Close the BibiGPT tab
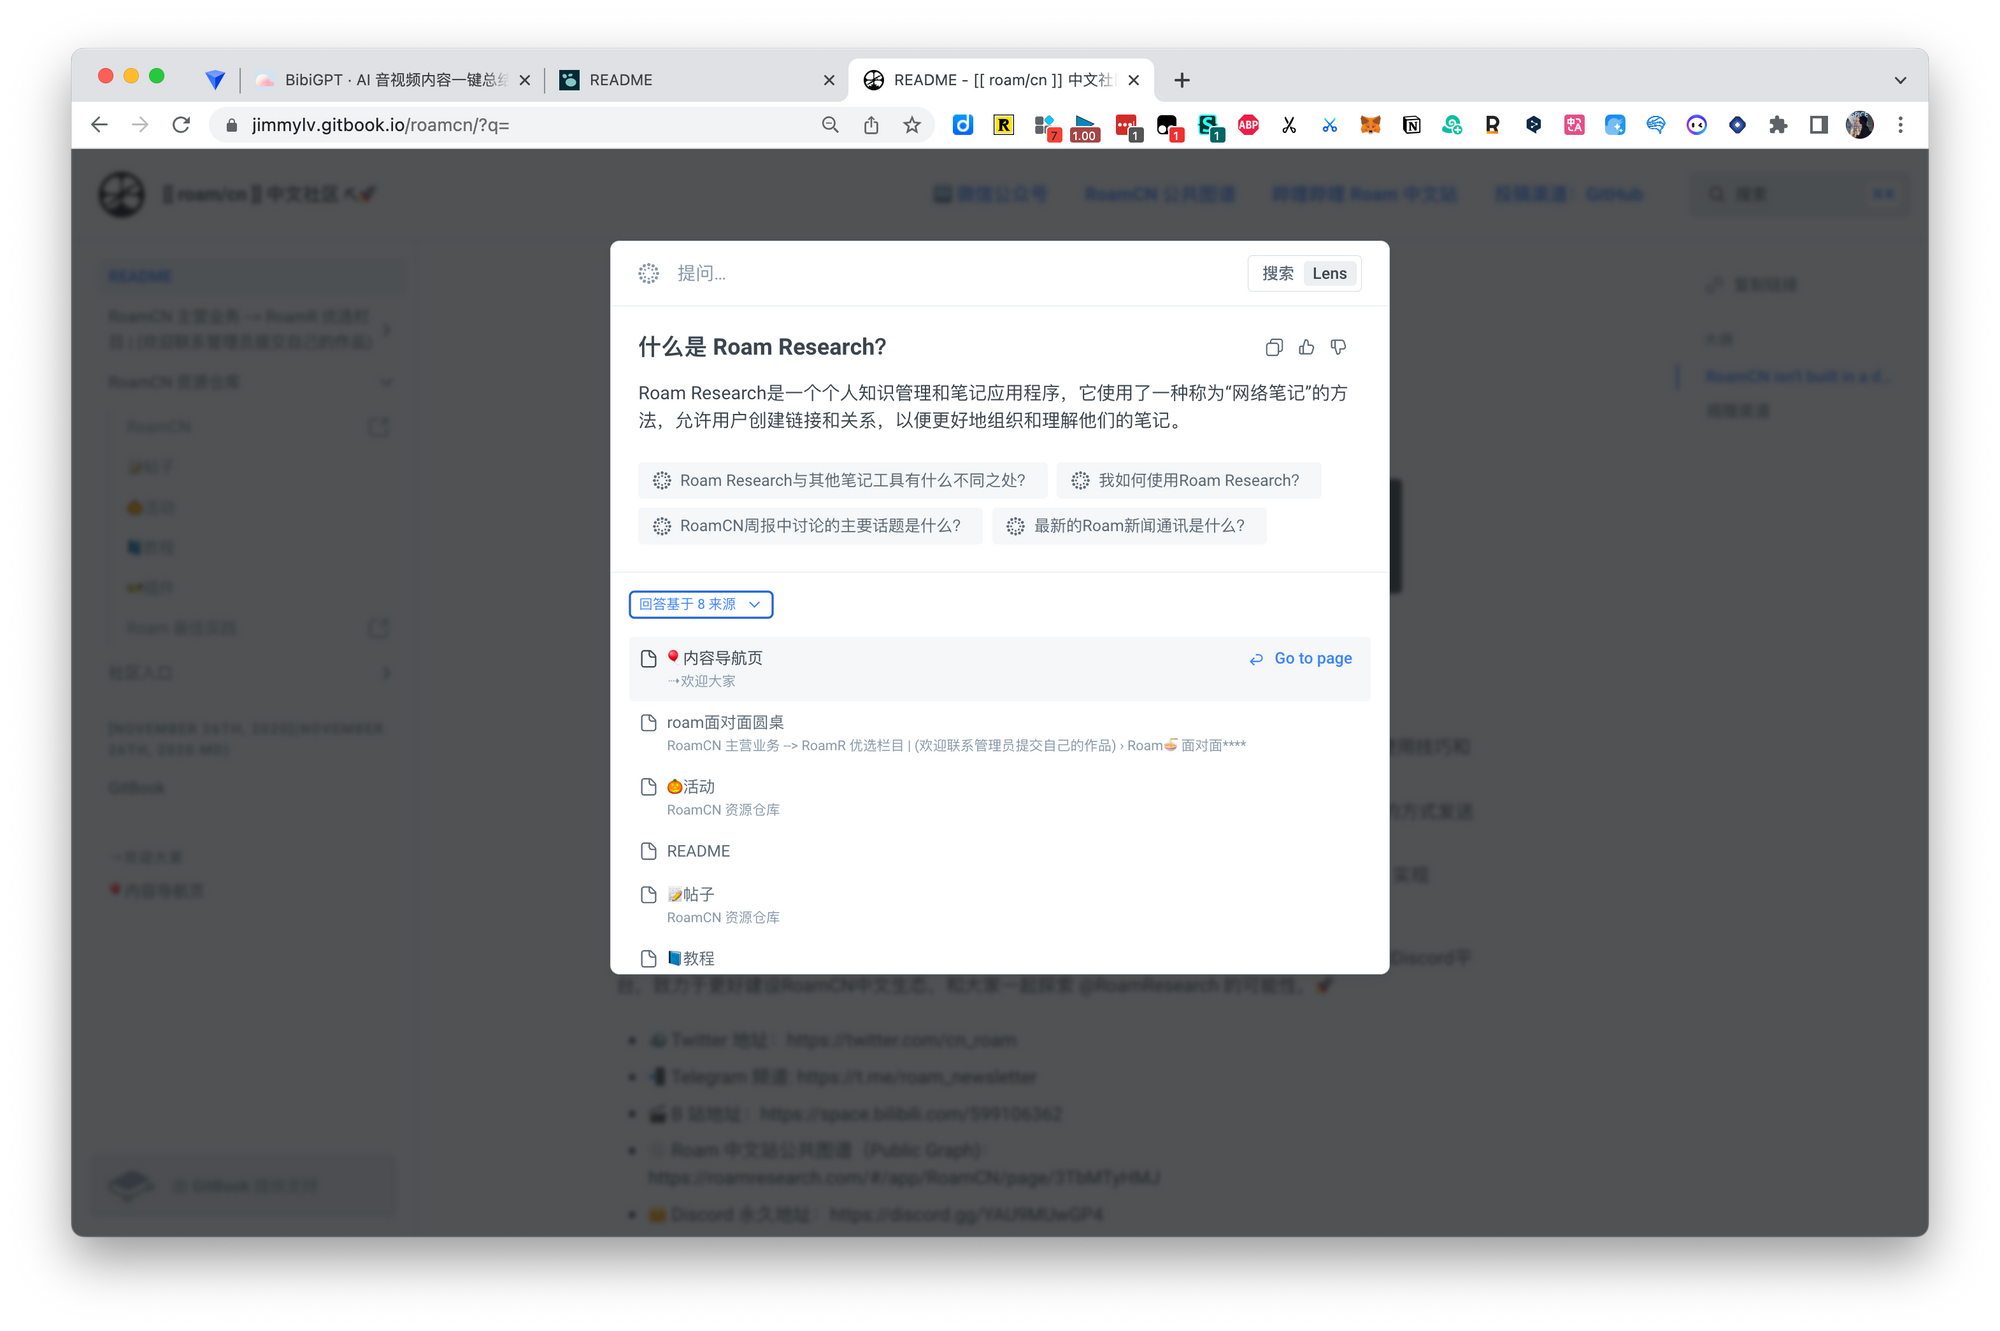Screen dimensions: 2000x1331 pos(524,80)
